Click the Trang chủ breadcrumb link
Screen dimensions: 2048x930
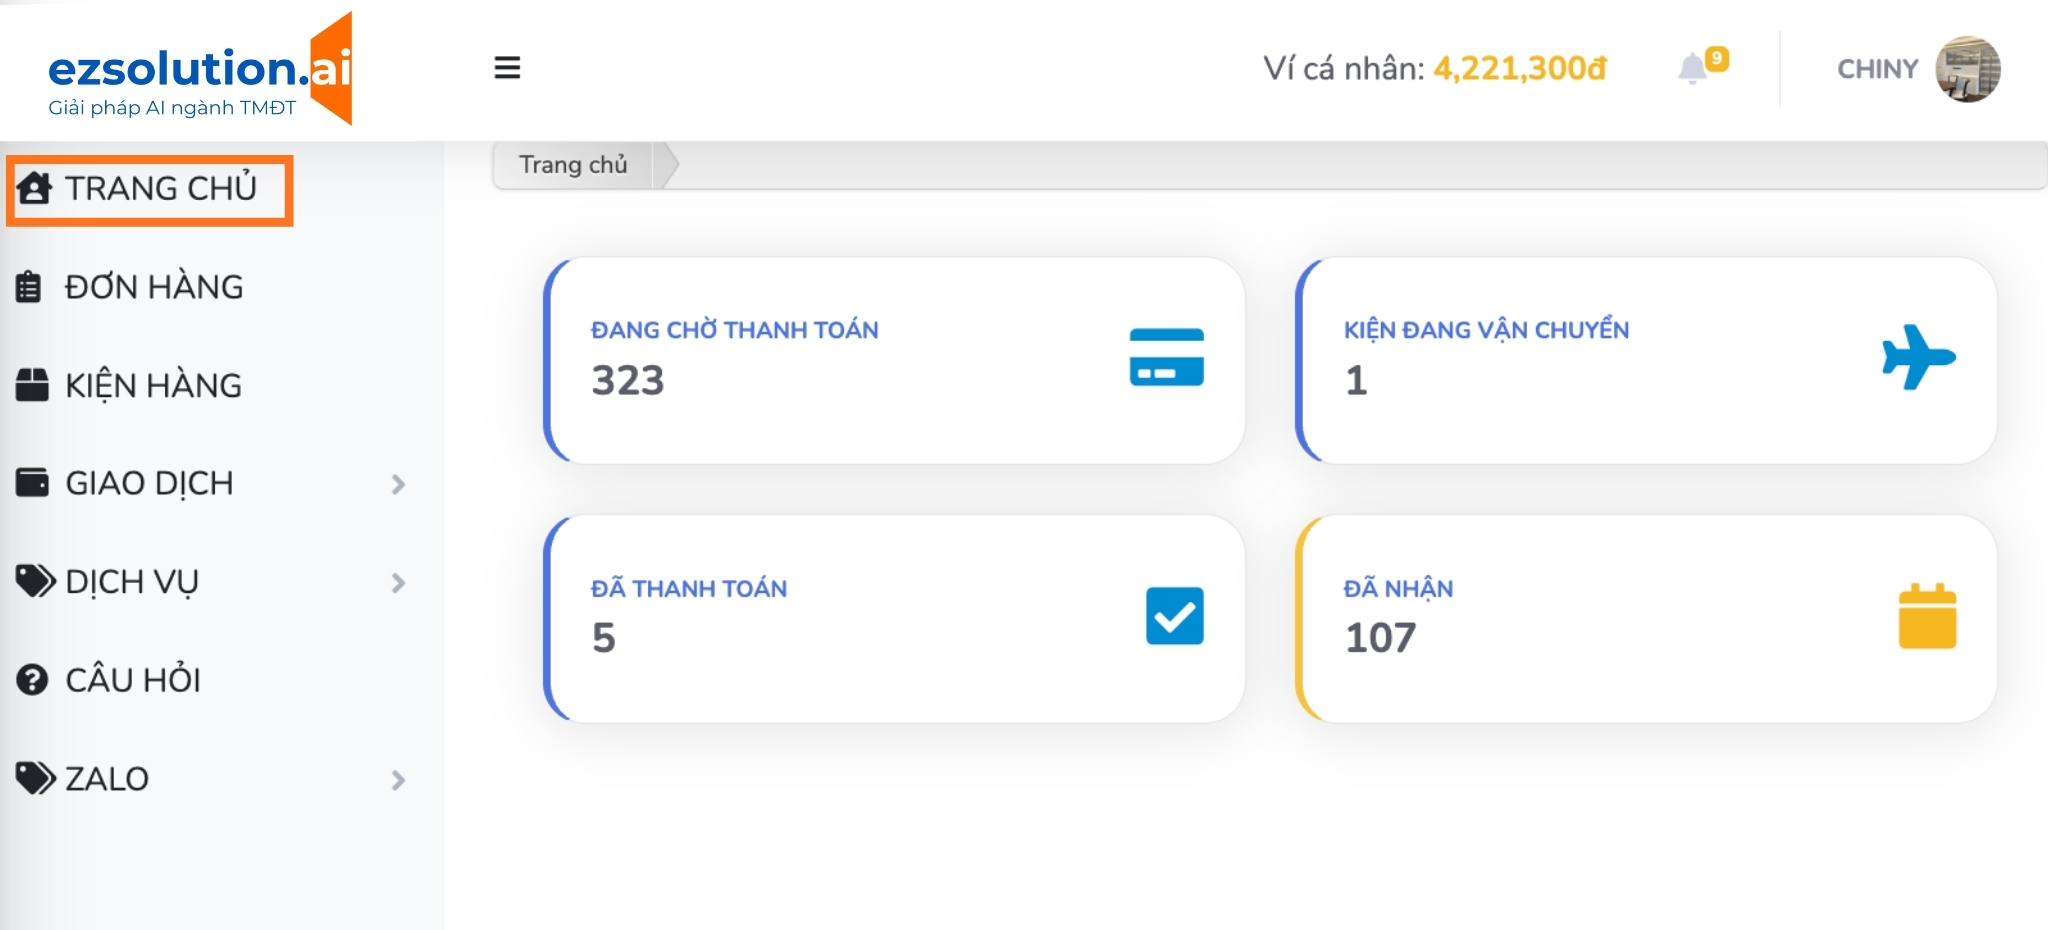pos(573,165)
